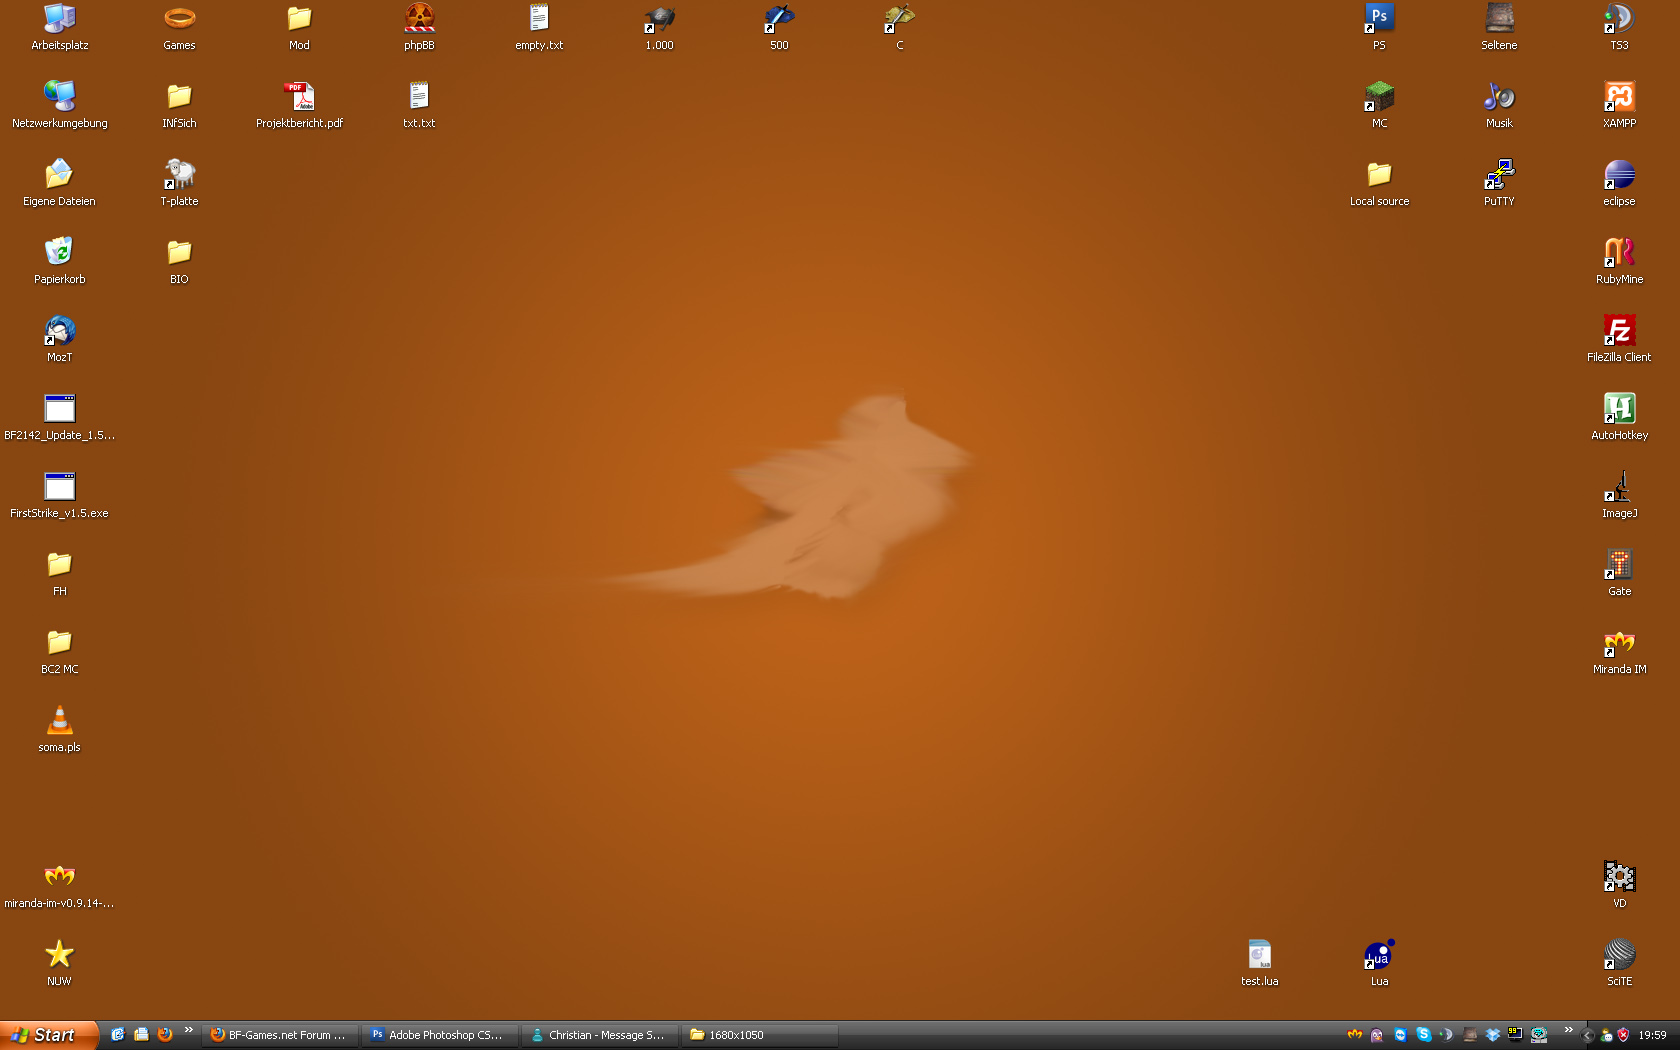Select soma.pls VLC playlist file

(x=60, y=728)
